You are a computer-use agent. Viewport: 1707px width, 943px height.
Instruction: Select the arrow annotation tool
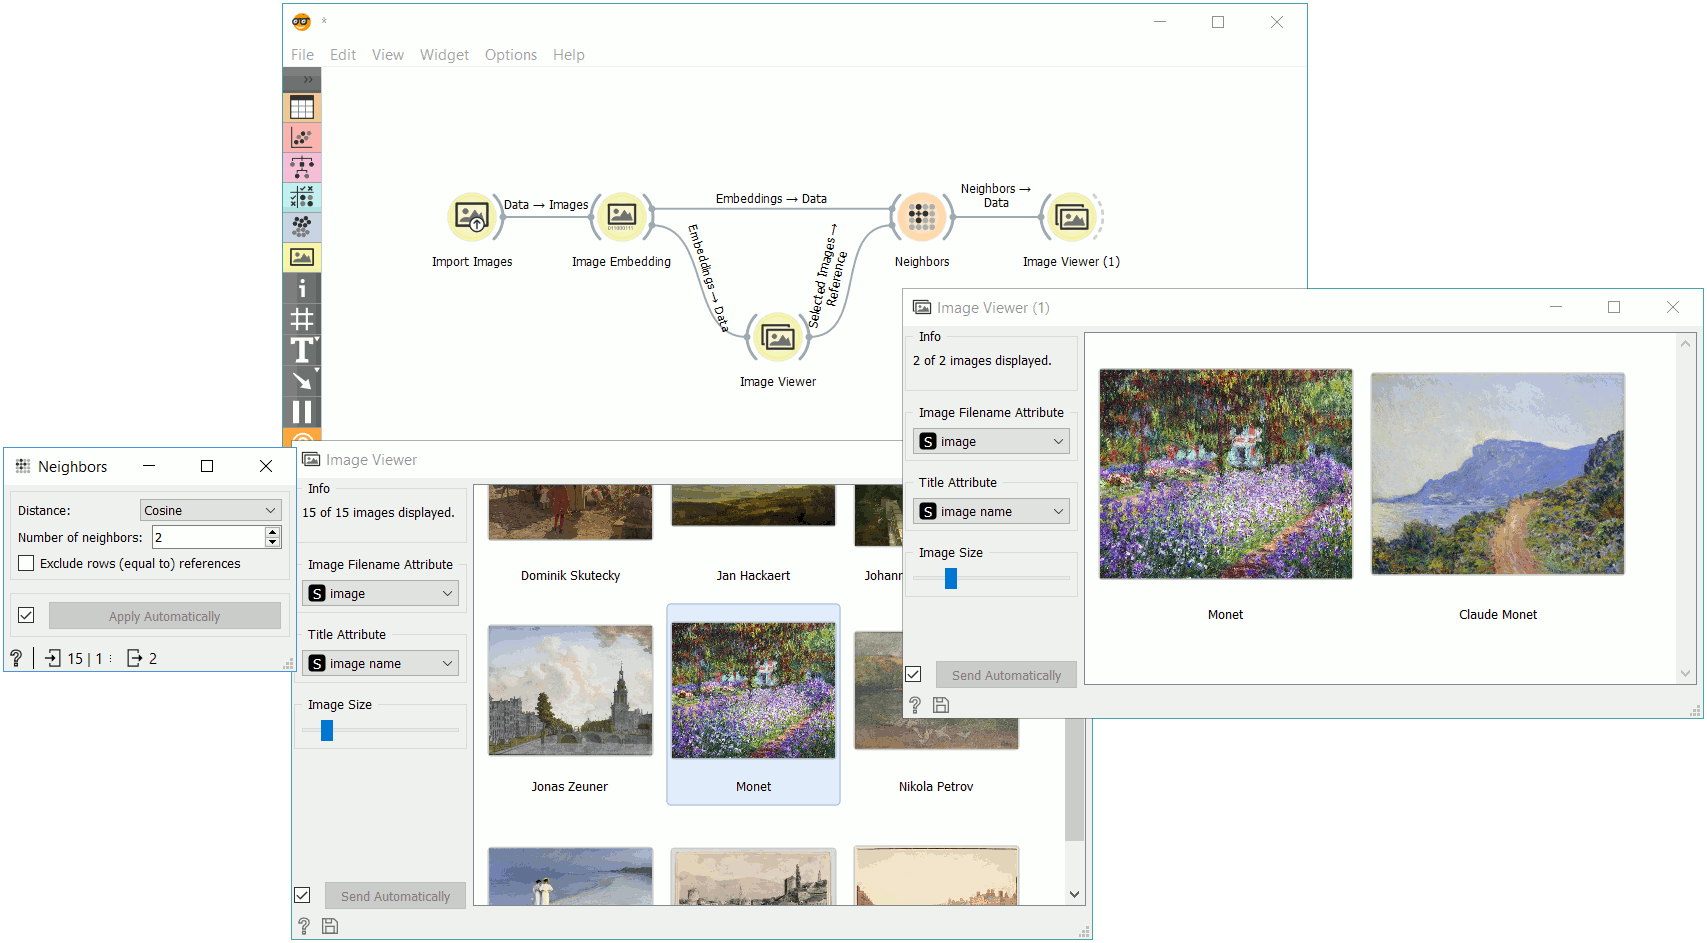coord(302,381)
